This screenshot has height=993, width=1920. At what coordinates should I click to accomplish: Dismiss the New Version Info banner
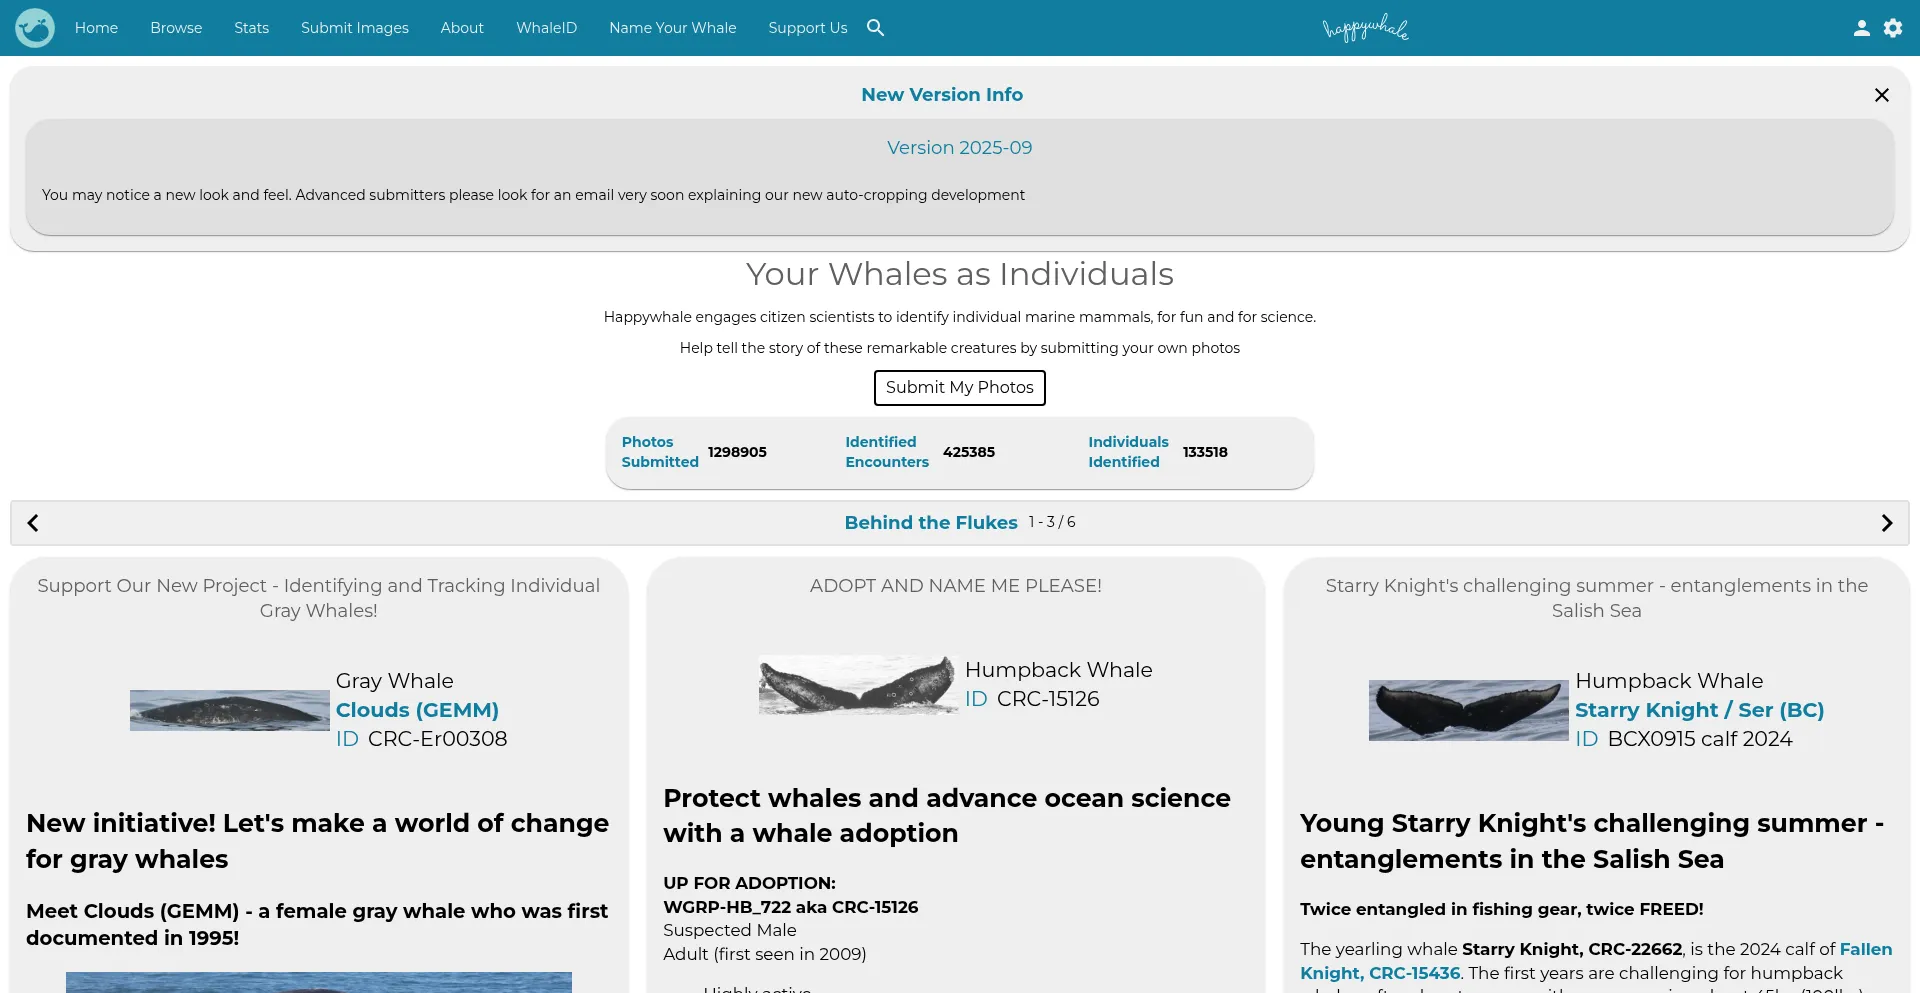(x=1881, y=94)
